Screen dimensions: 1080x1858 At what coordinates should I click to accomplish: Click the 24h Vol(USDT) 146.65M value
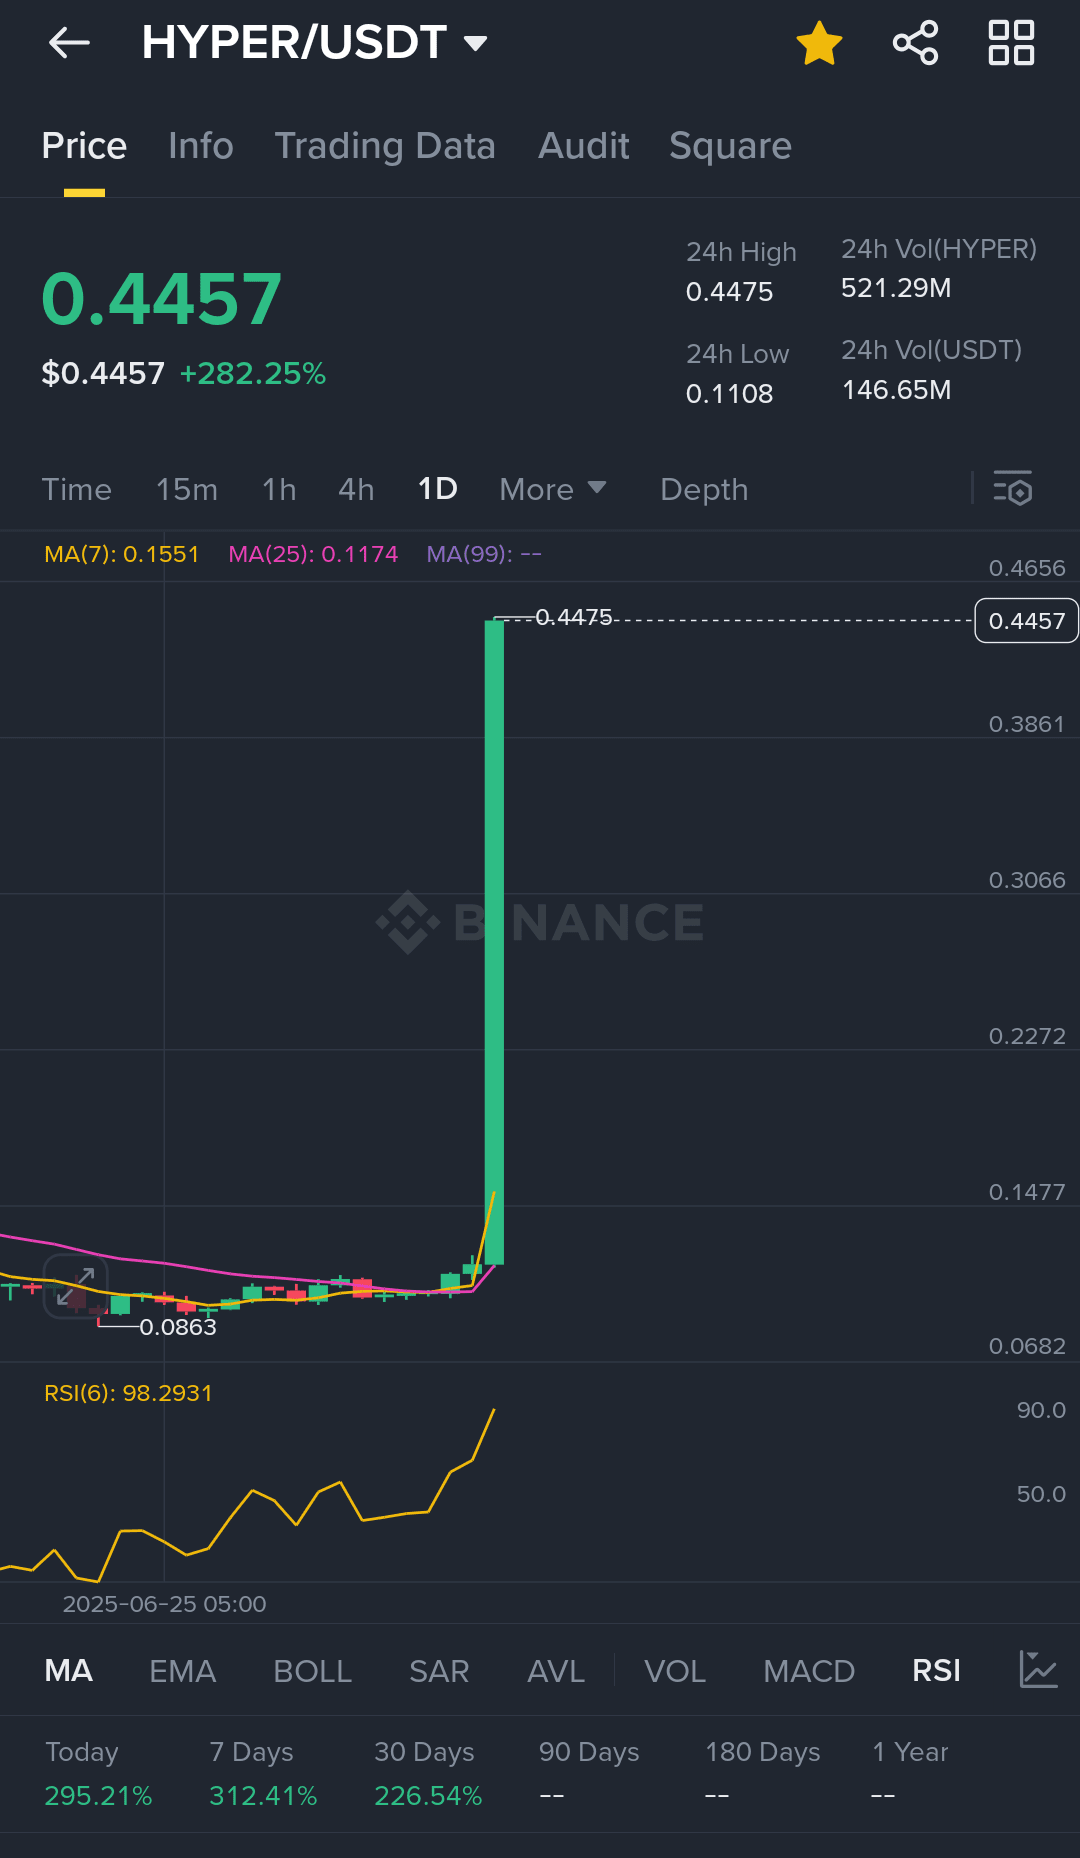coord(896,390)
